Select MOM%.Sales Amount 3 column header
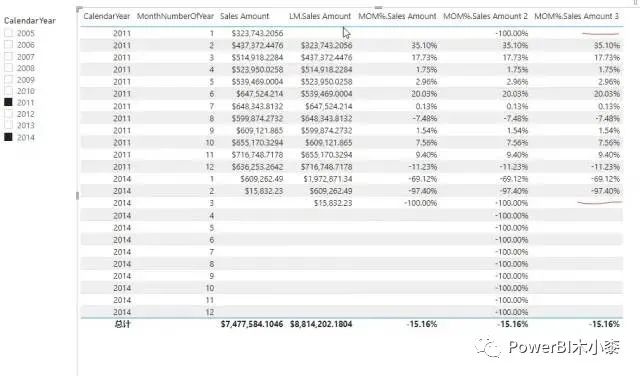The width and height of the screenshot is (640, 376). (x=576, y=16)
